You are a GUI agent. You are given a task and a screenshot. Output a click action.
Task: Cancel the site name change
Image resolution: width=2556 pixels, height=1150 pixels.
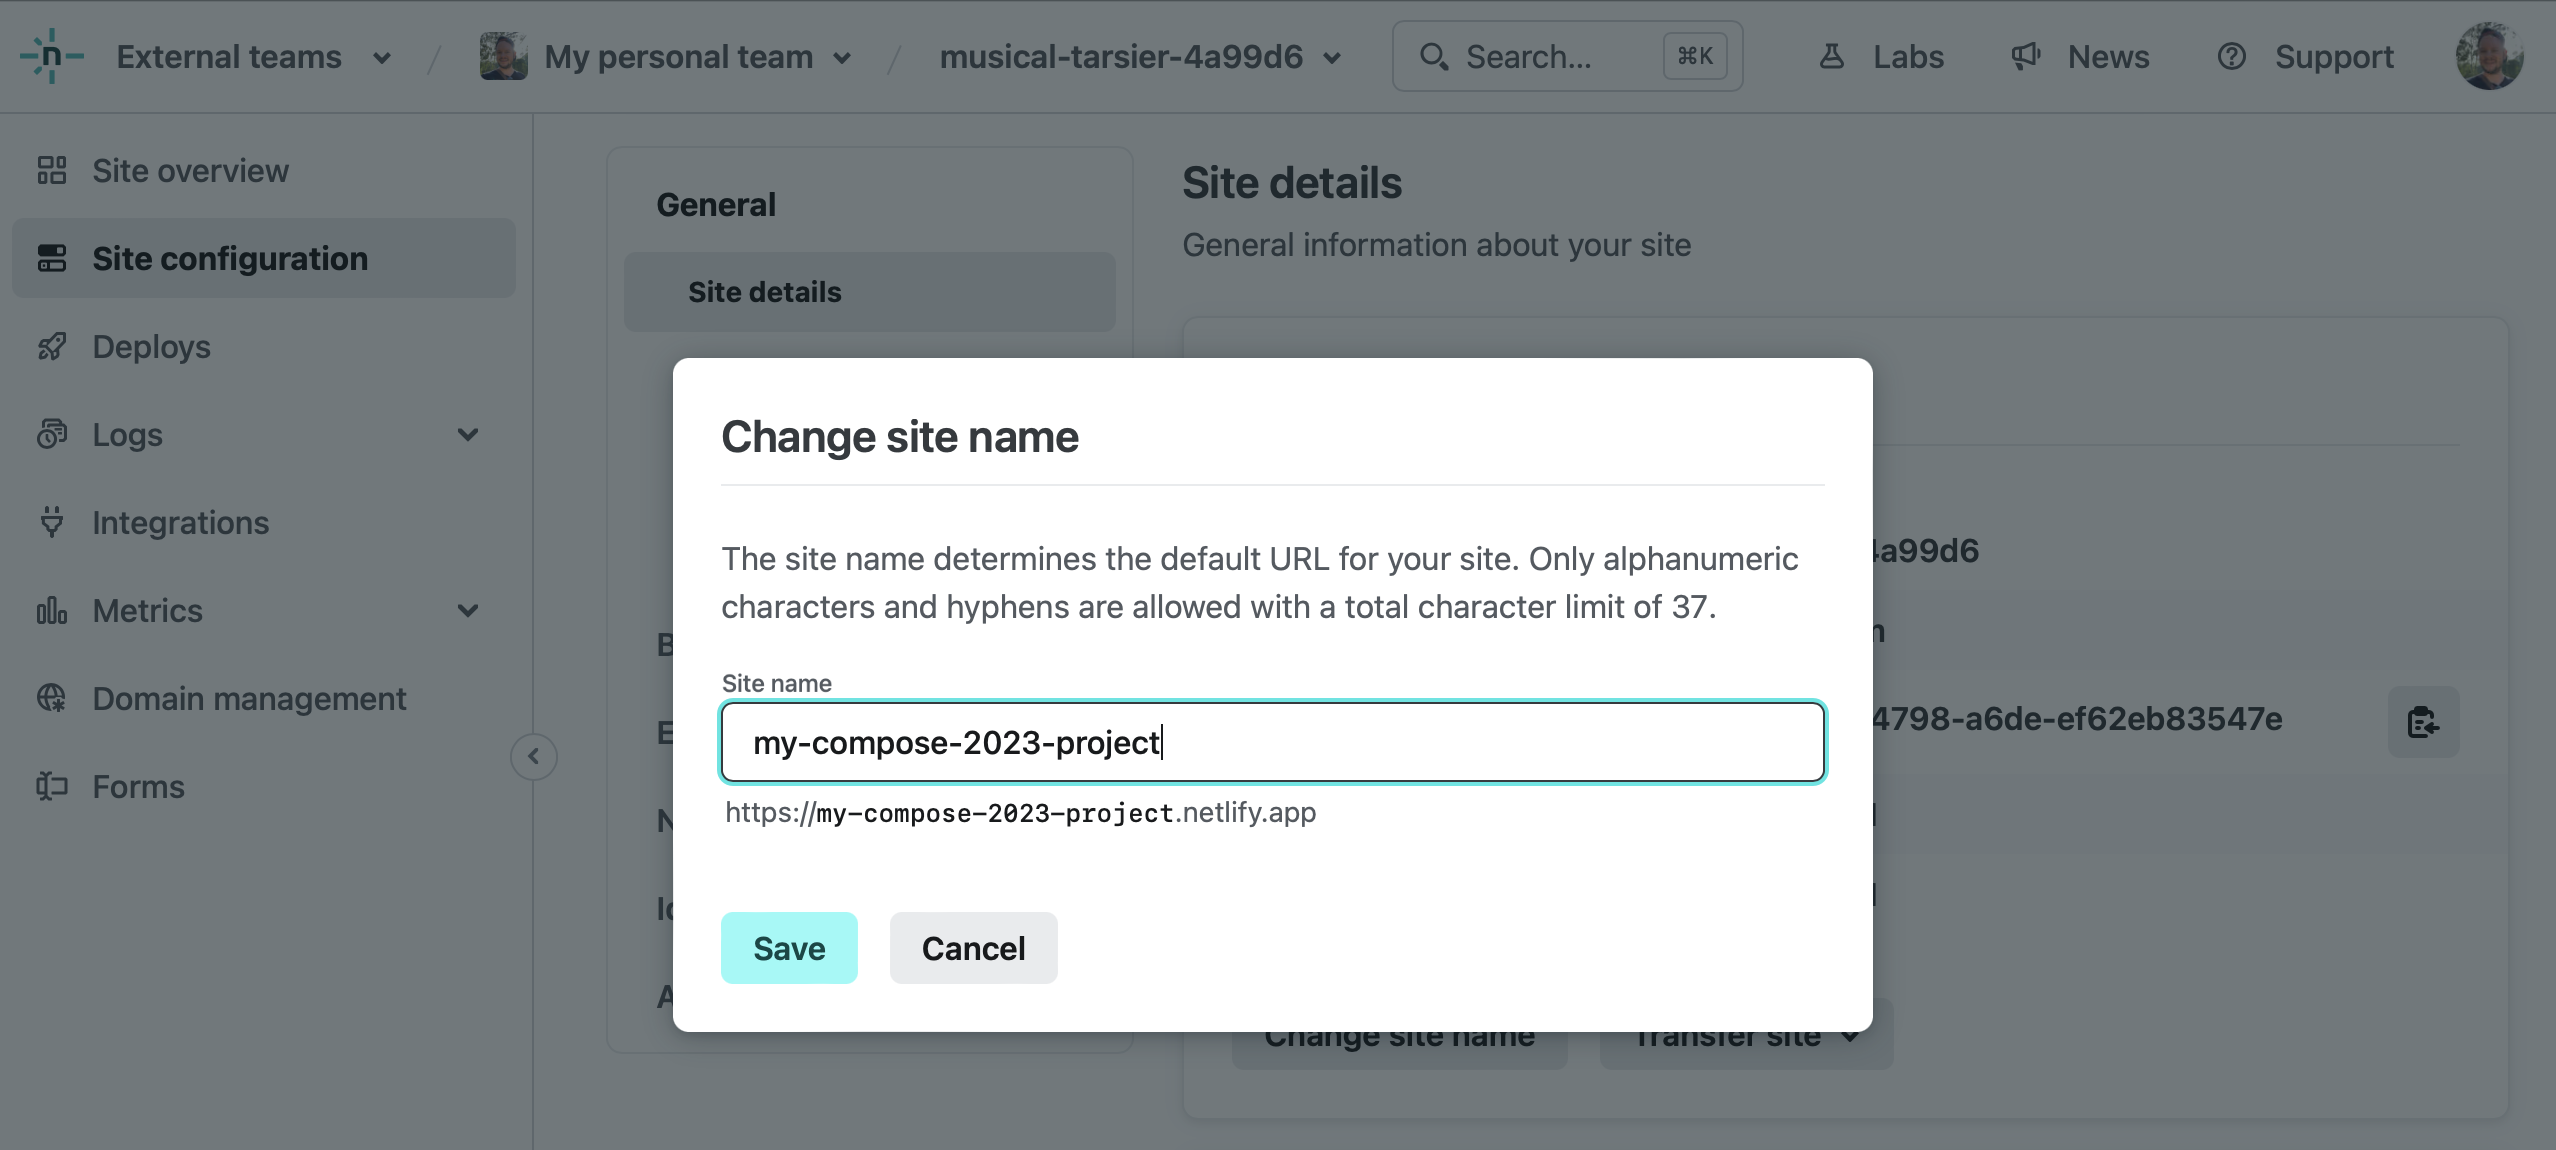click(x=973, y=948)
